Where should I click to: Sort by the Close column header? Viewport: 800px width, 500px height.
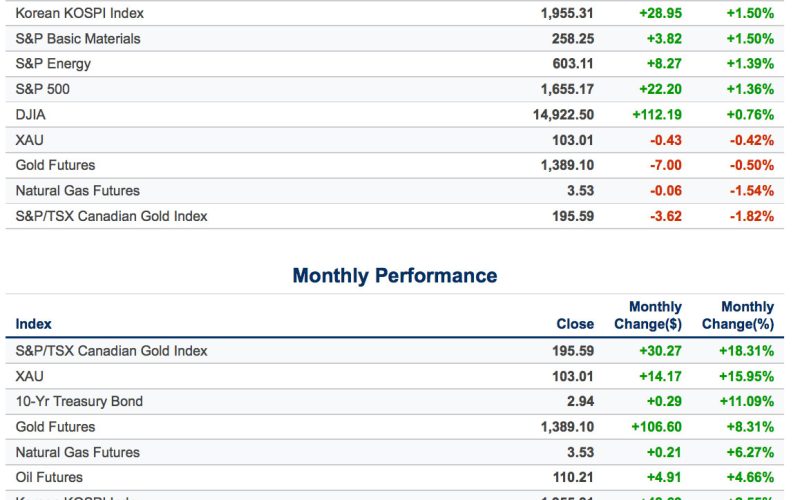(x=575, y=324)
